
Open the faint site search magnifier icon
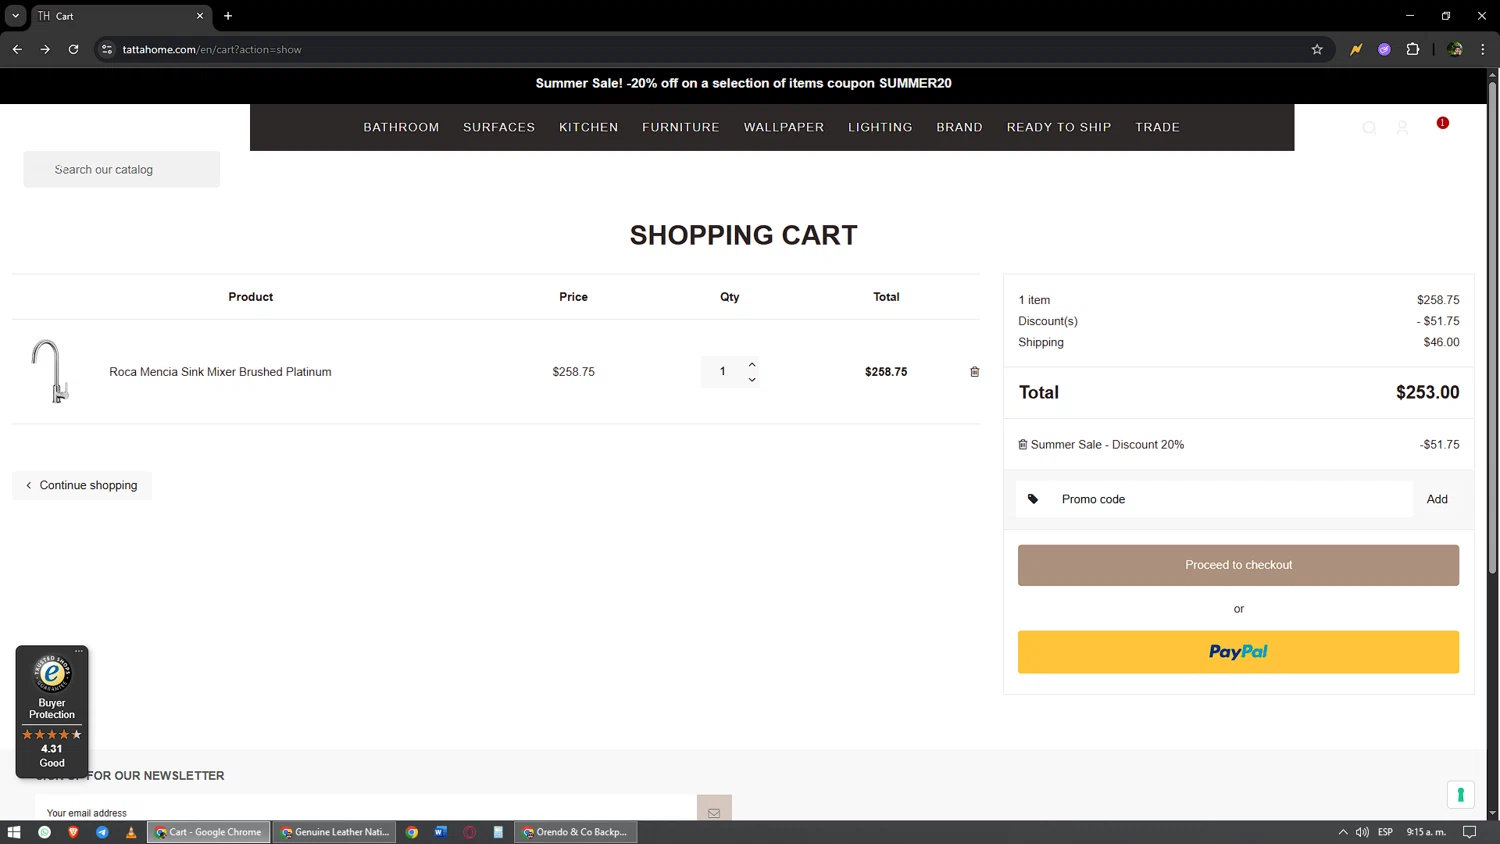pos(1369,128)
